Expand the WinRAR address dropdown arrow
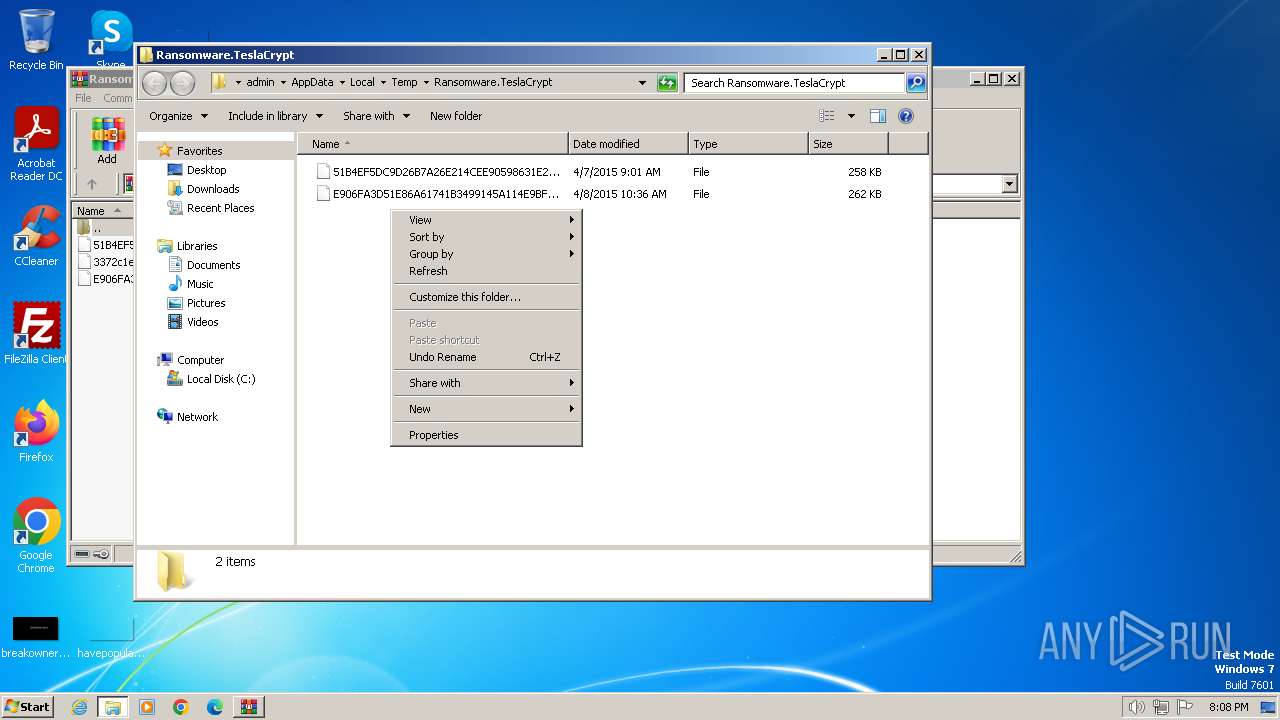Viewport: 1280px width, 720px height. [1009, 184]
